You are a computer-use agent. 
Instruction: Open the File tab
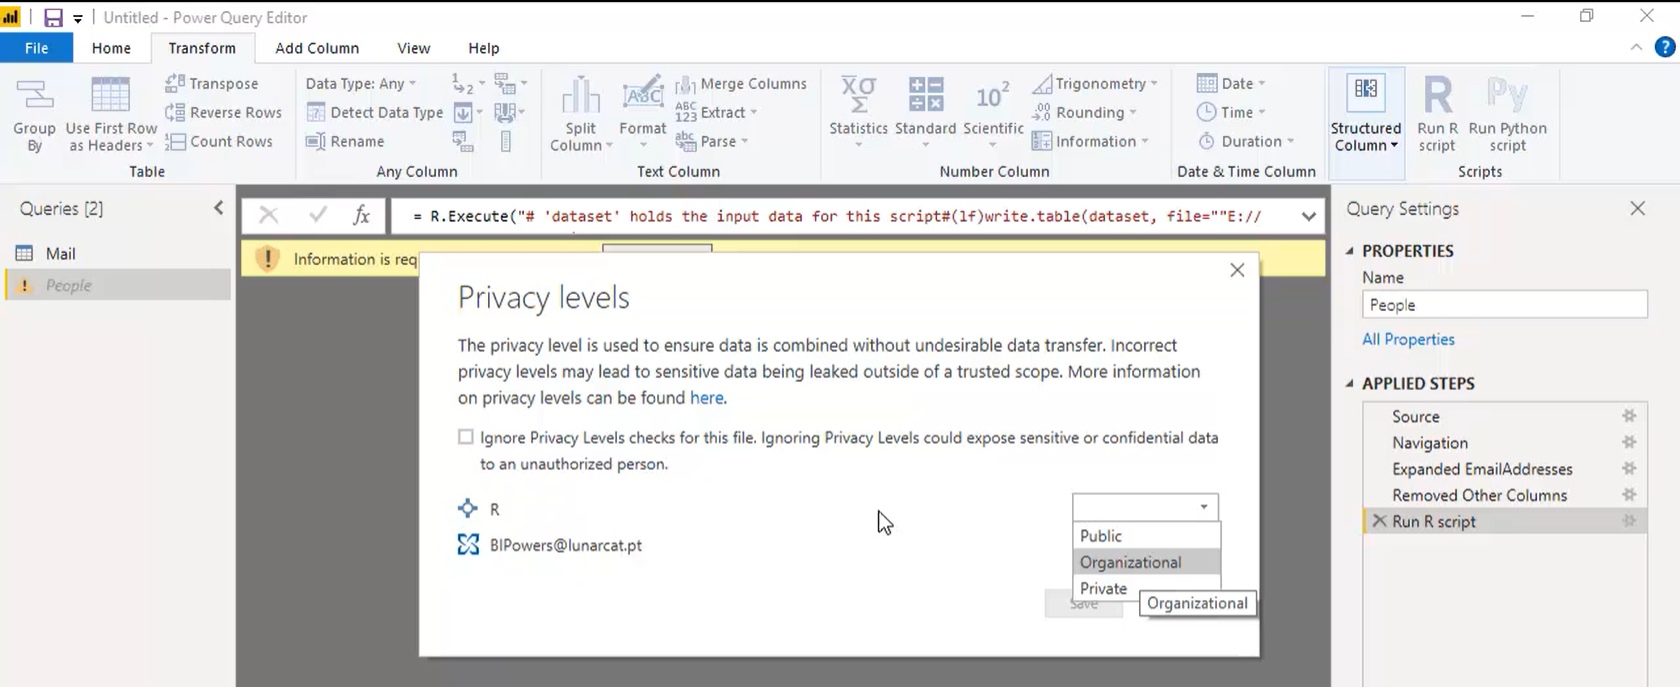tap(36, 48)
